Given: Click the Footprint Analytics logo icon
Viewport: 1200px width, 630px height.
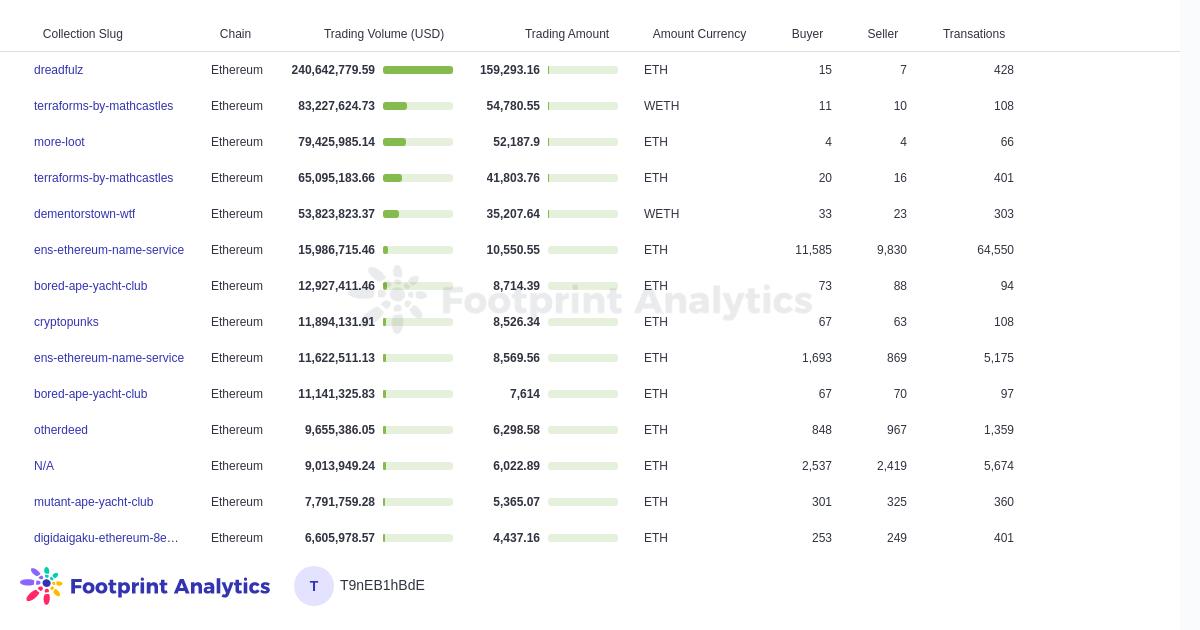Looking at the screenshot, I should coord(42,586).
